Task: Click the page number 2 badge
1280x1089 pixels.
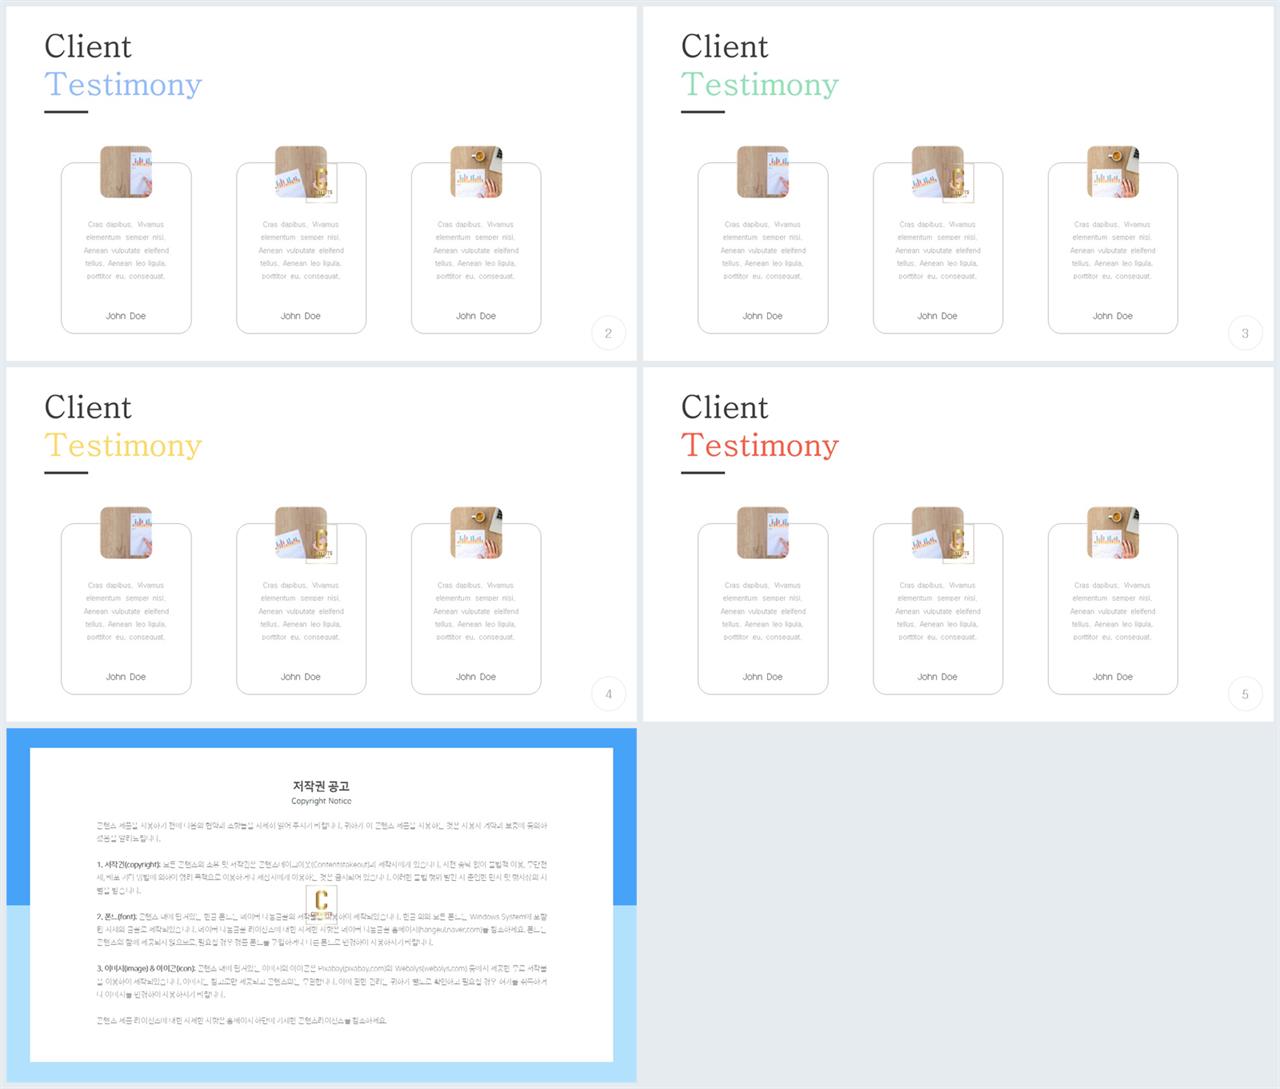Action: pyautogui.click(x=608, y=333)
